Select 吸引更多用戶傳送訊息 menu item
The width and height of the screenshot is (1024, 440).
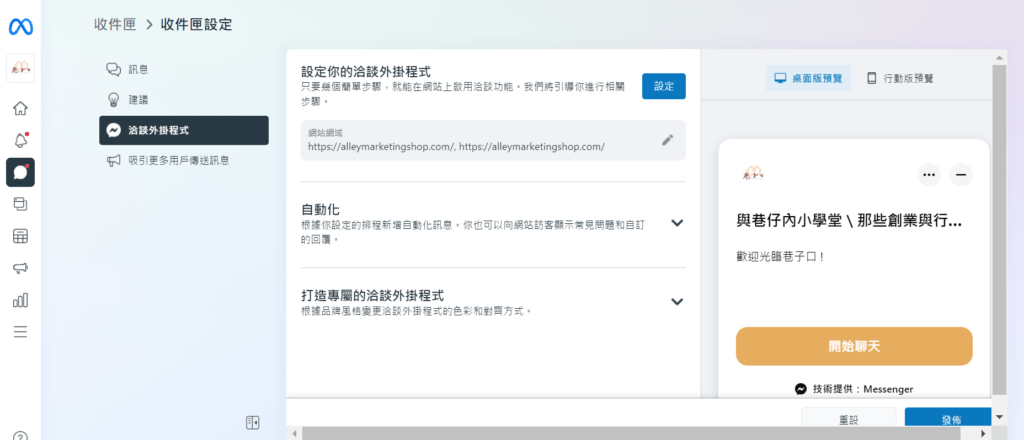point(183,160)
